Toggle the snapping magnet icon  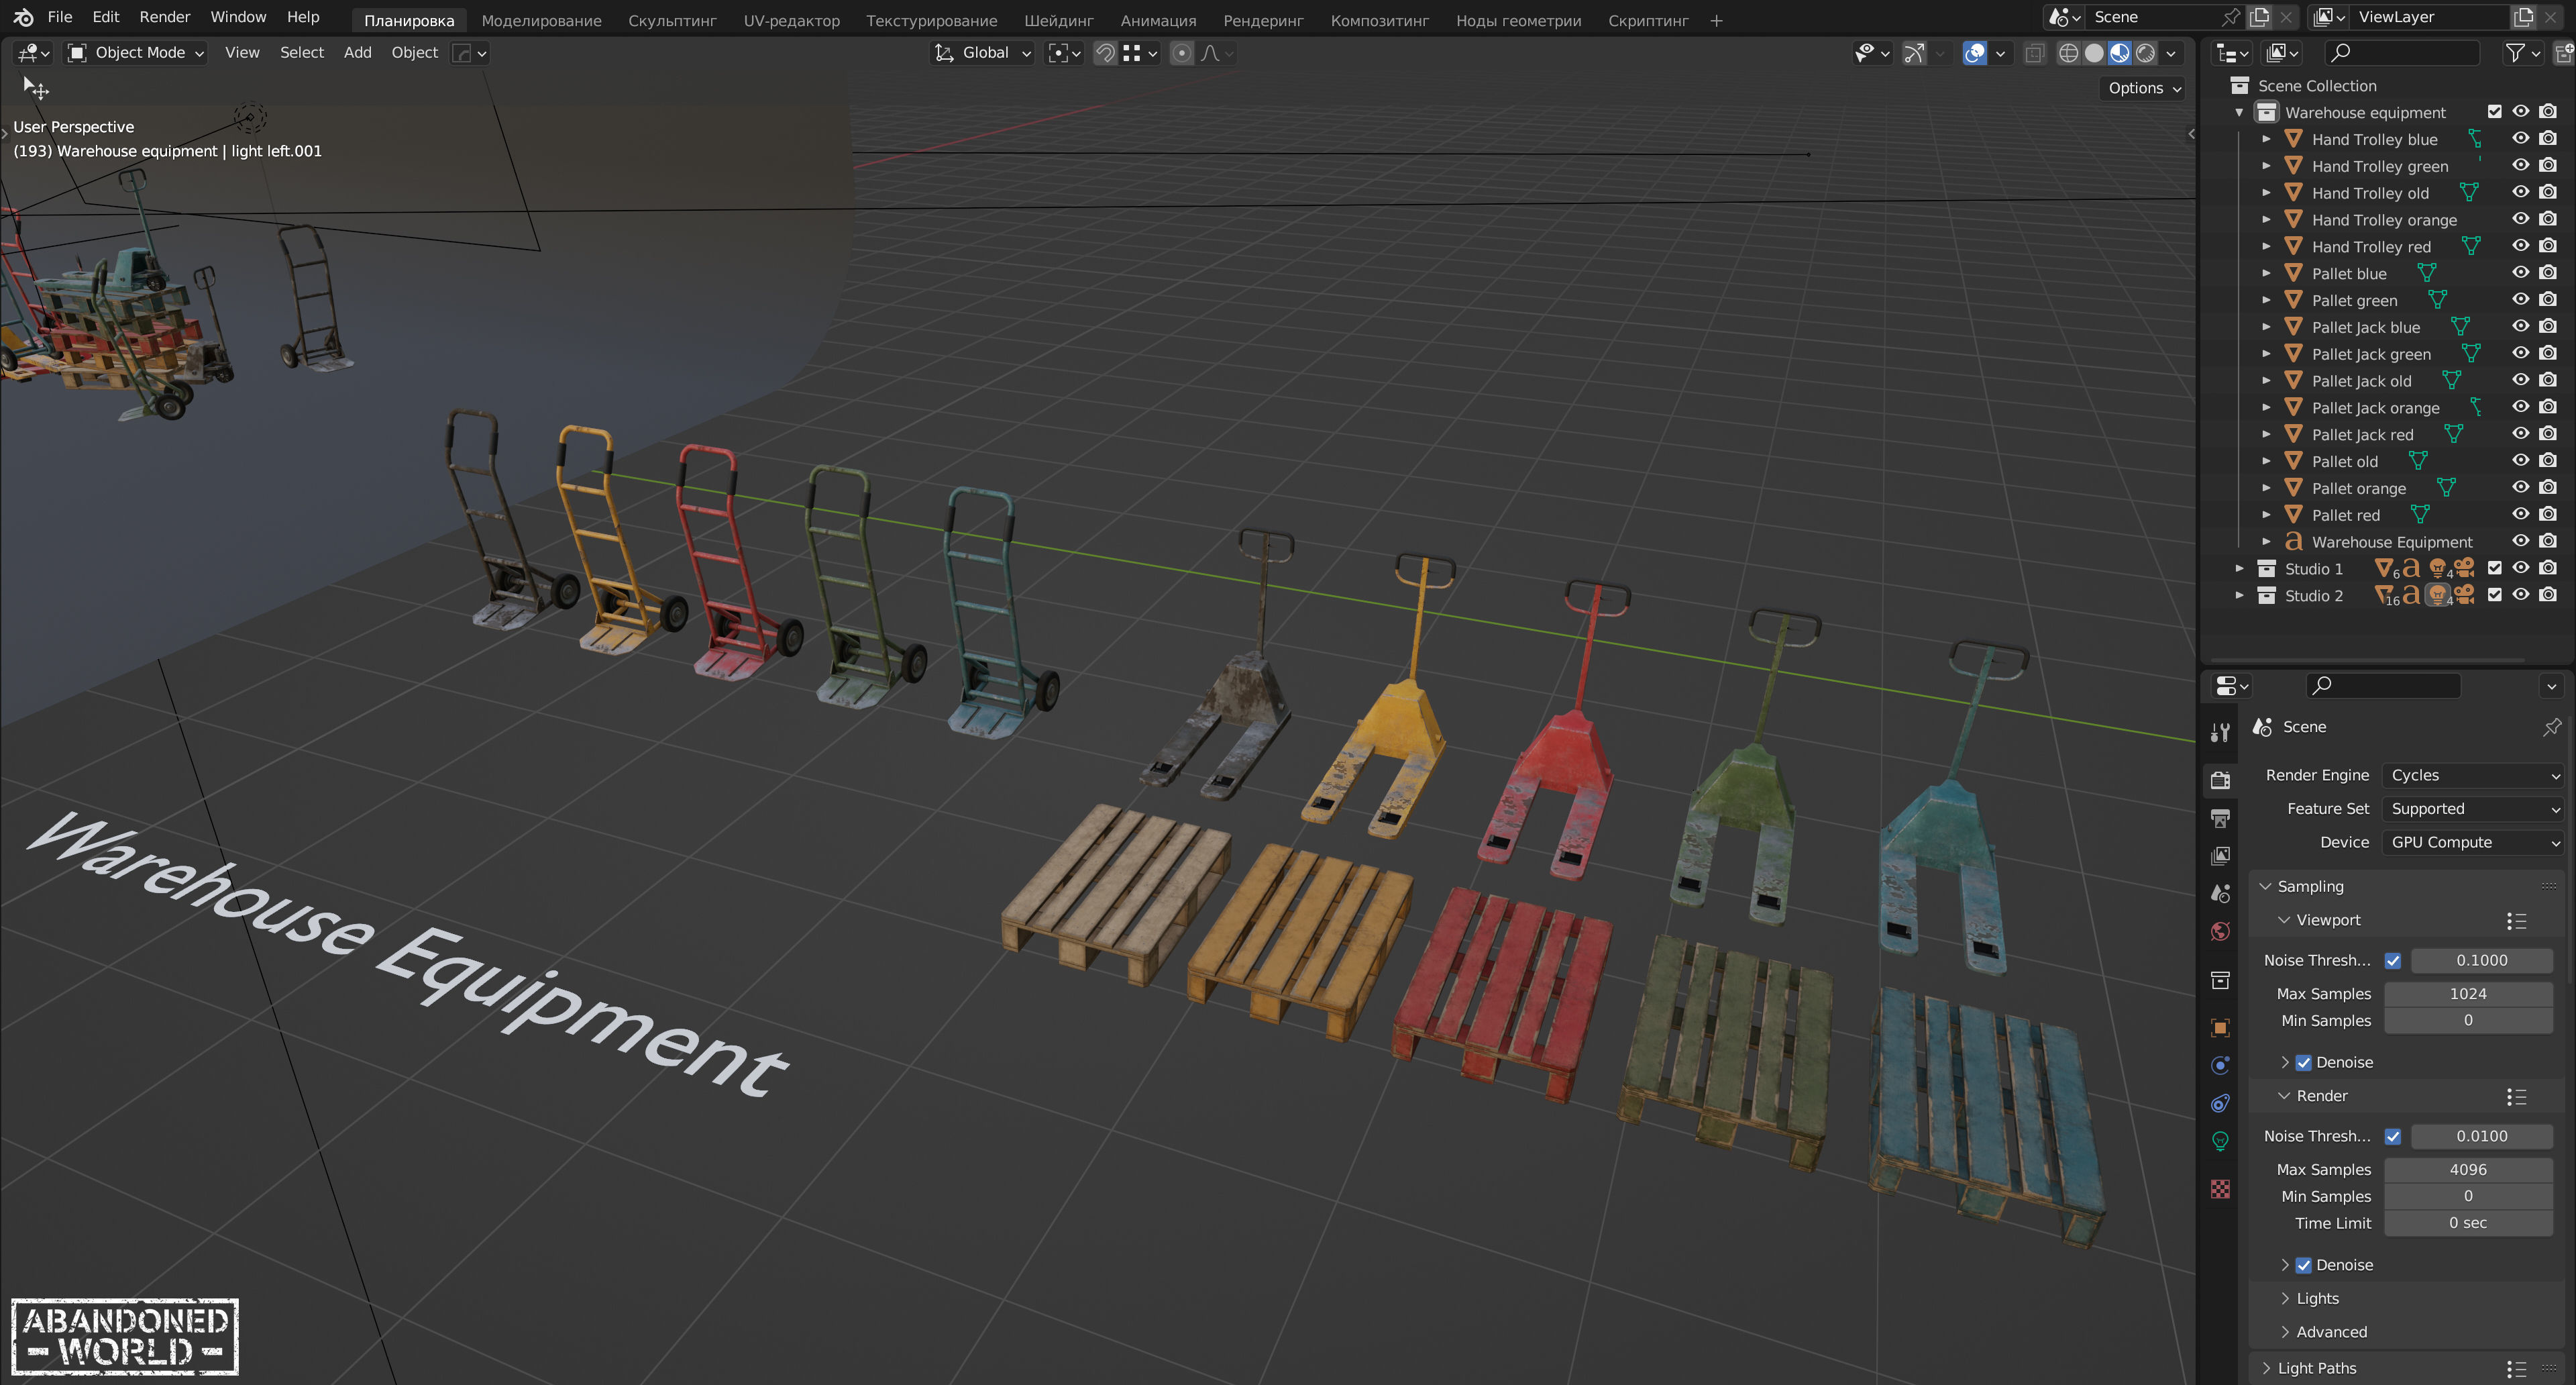click(x=1105, y=53)
